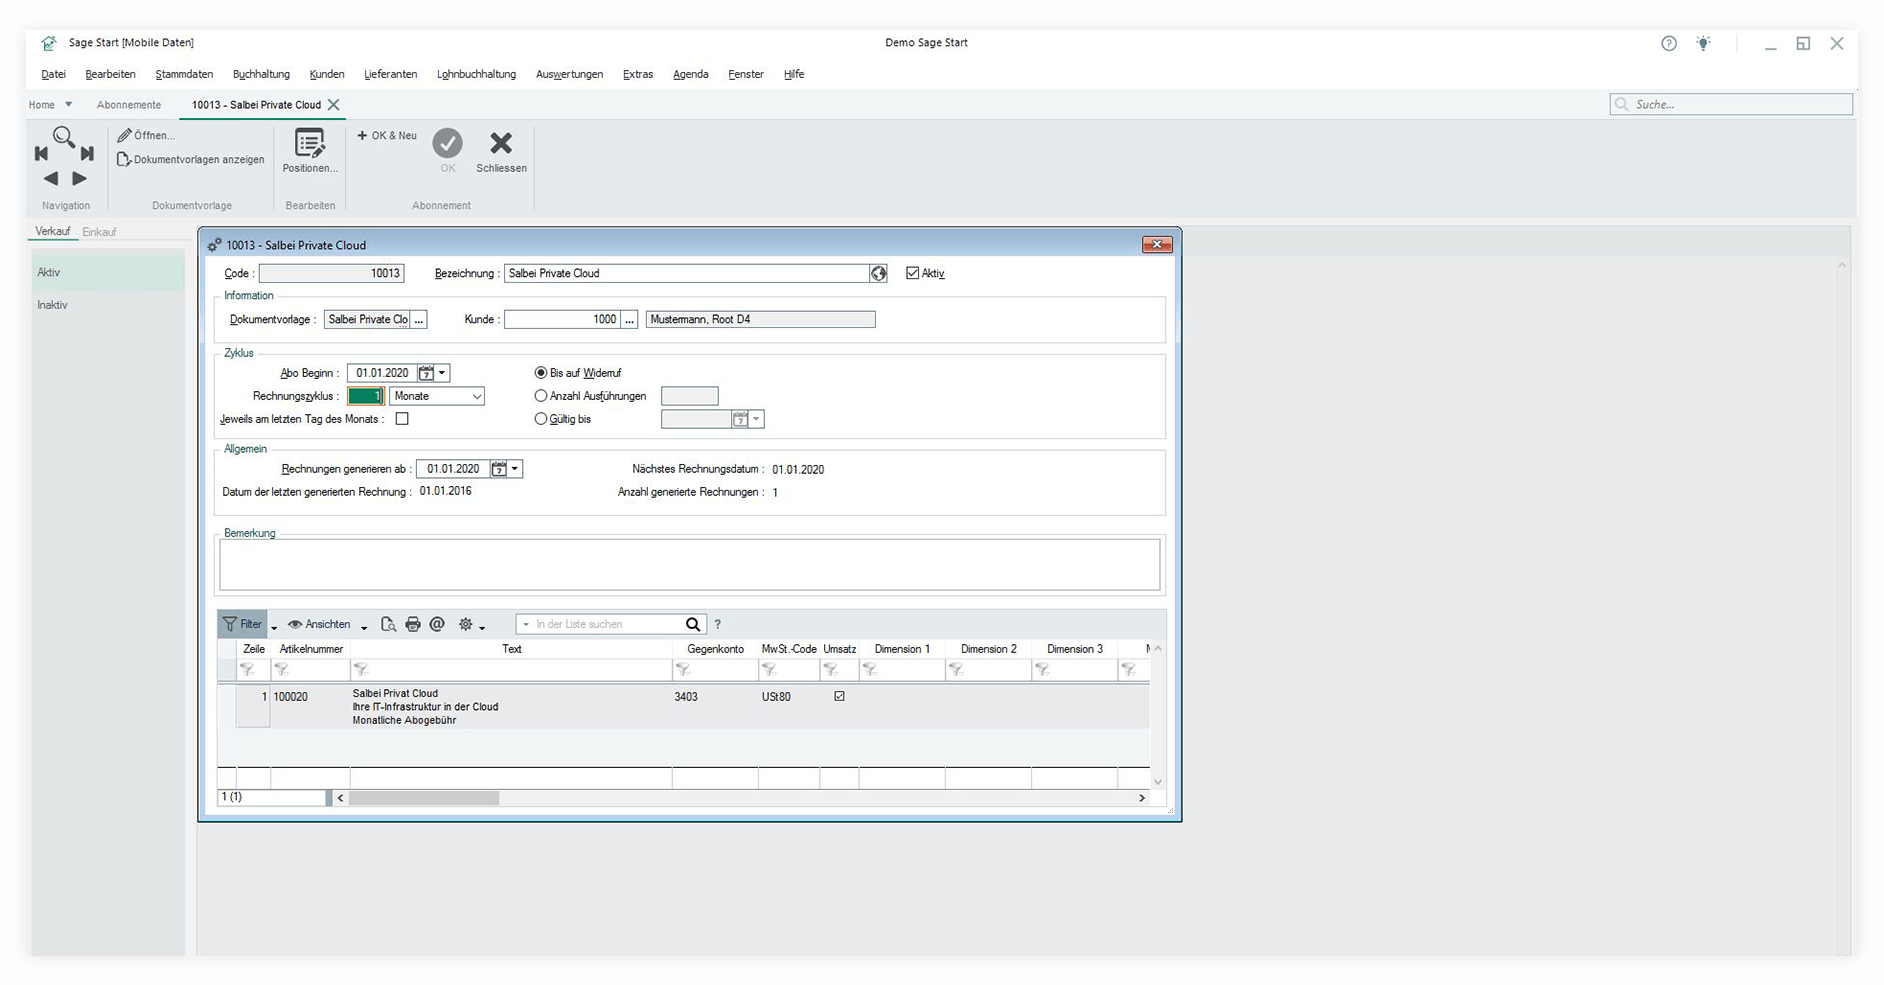Click funnel filter under Artikelnummer column

[x=282, y=670]
